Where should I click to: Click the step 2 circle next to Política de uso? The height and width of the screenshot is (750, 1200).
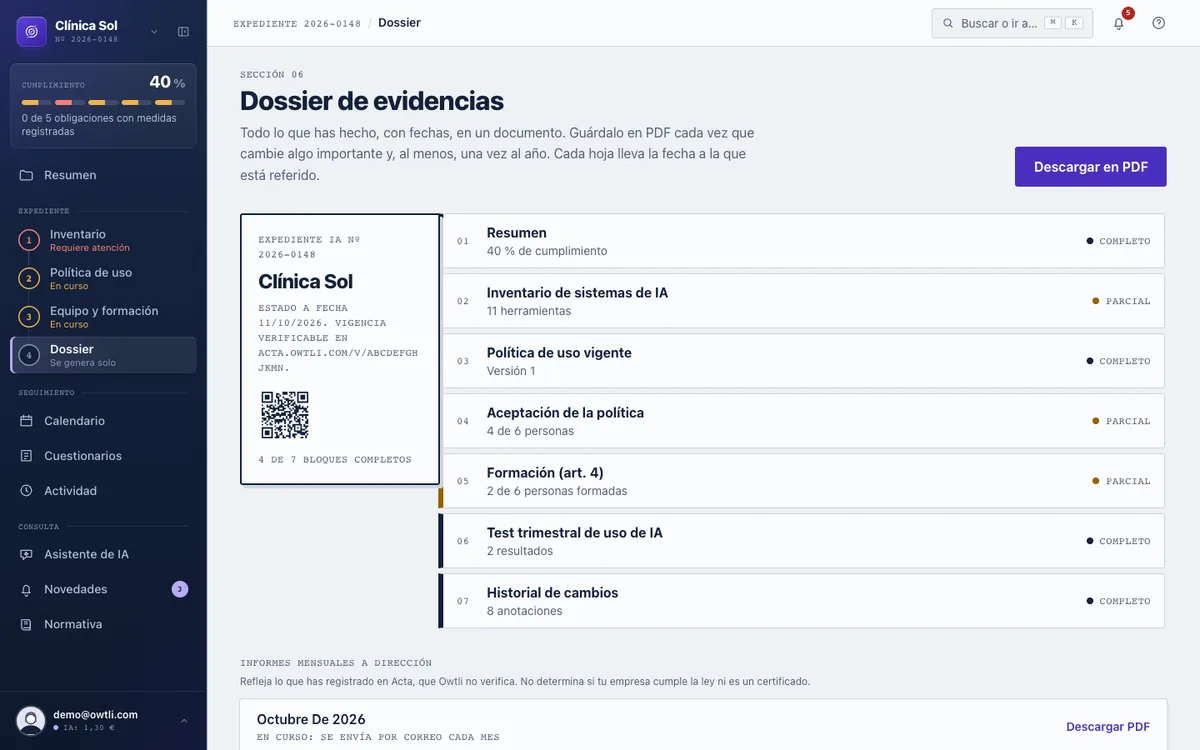click(x=29, y=278)
